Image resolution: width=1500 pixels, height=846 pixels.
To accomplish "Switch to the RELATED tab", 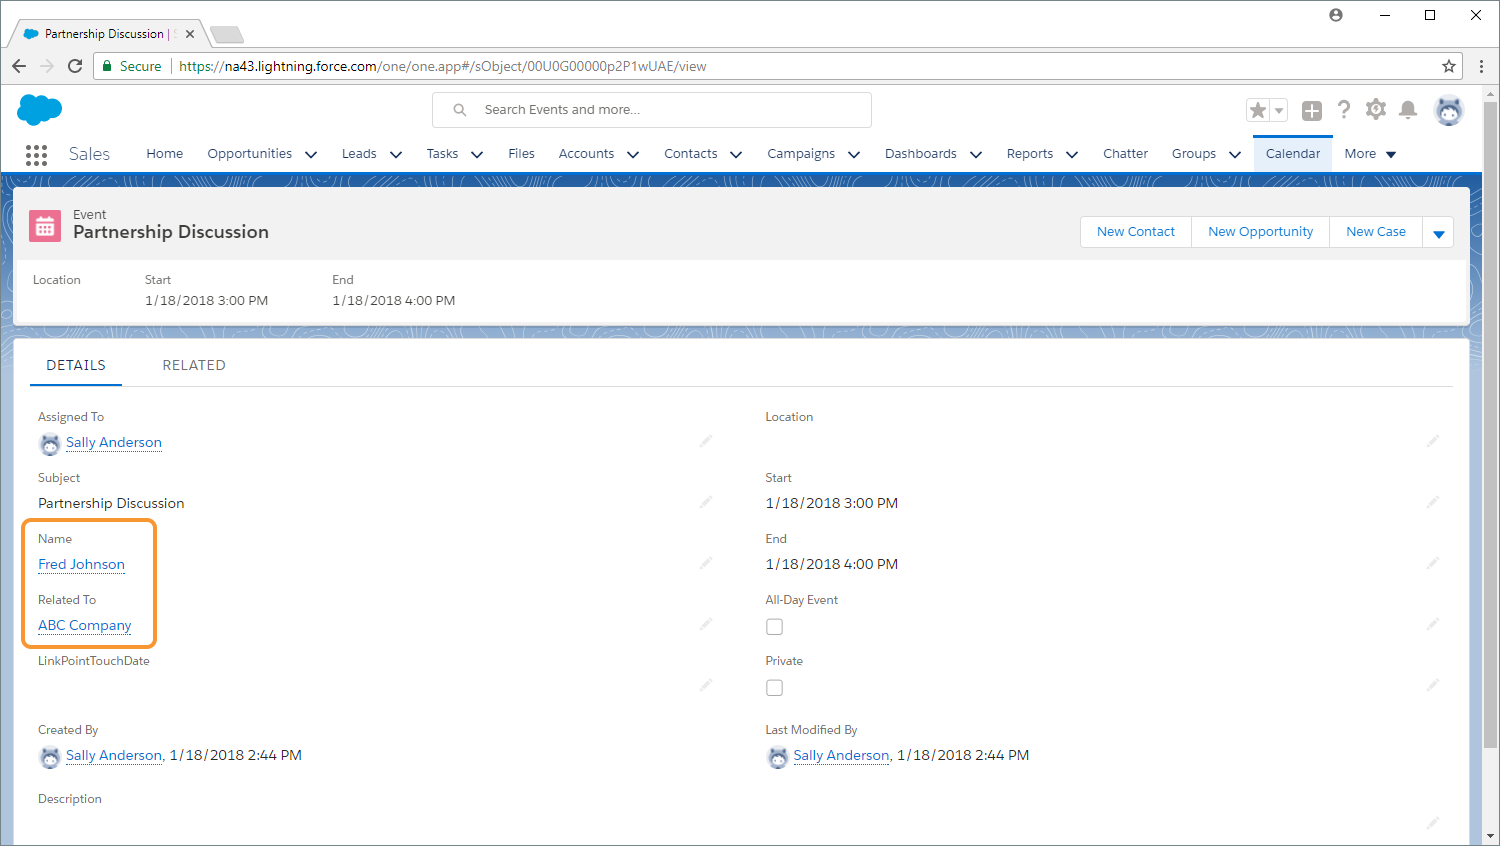I will pos(194,366).
